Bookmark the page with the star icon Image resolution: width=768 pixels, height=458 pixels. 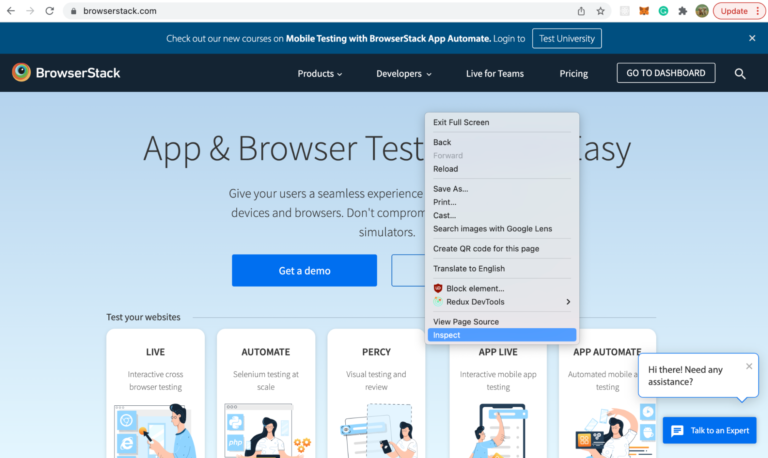600,11
